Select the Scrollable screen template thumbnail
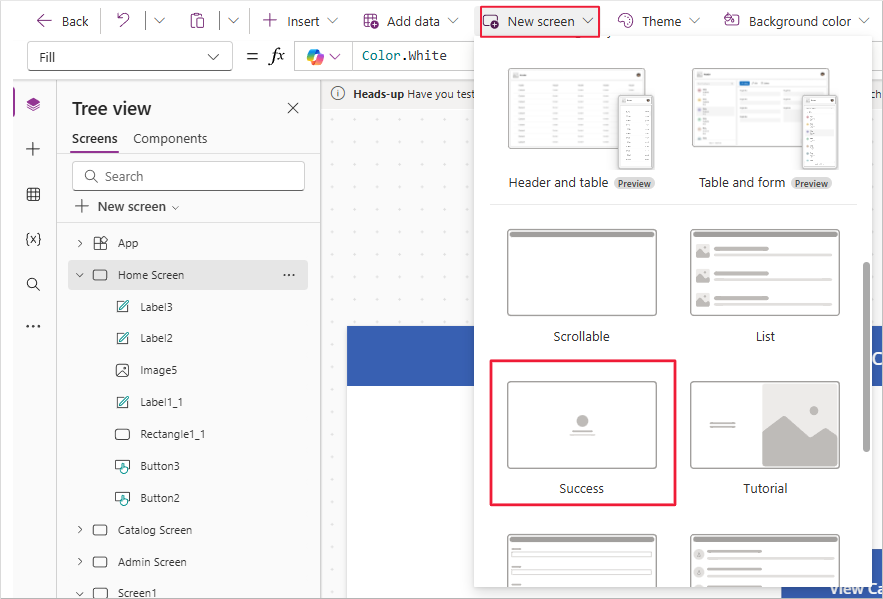 coord(582,272)
